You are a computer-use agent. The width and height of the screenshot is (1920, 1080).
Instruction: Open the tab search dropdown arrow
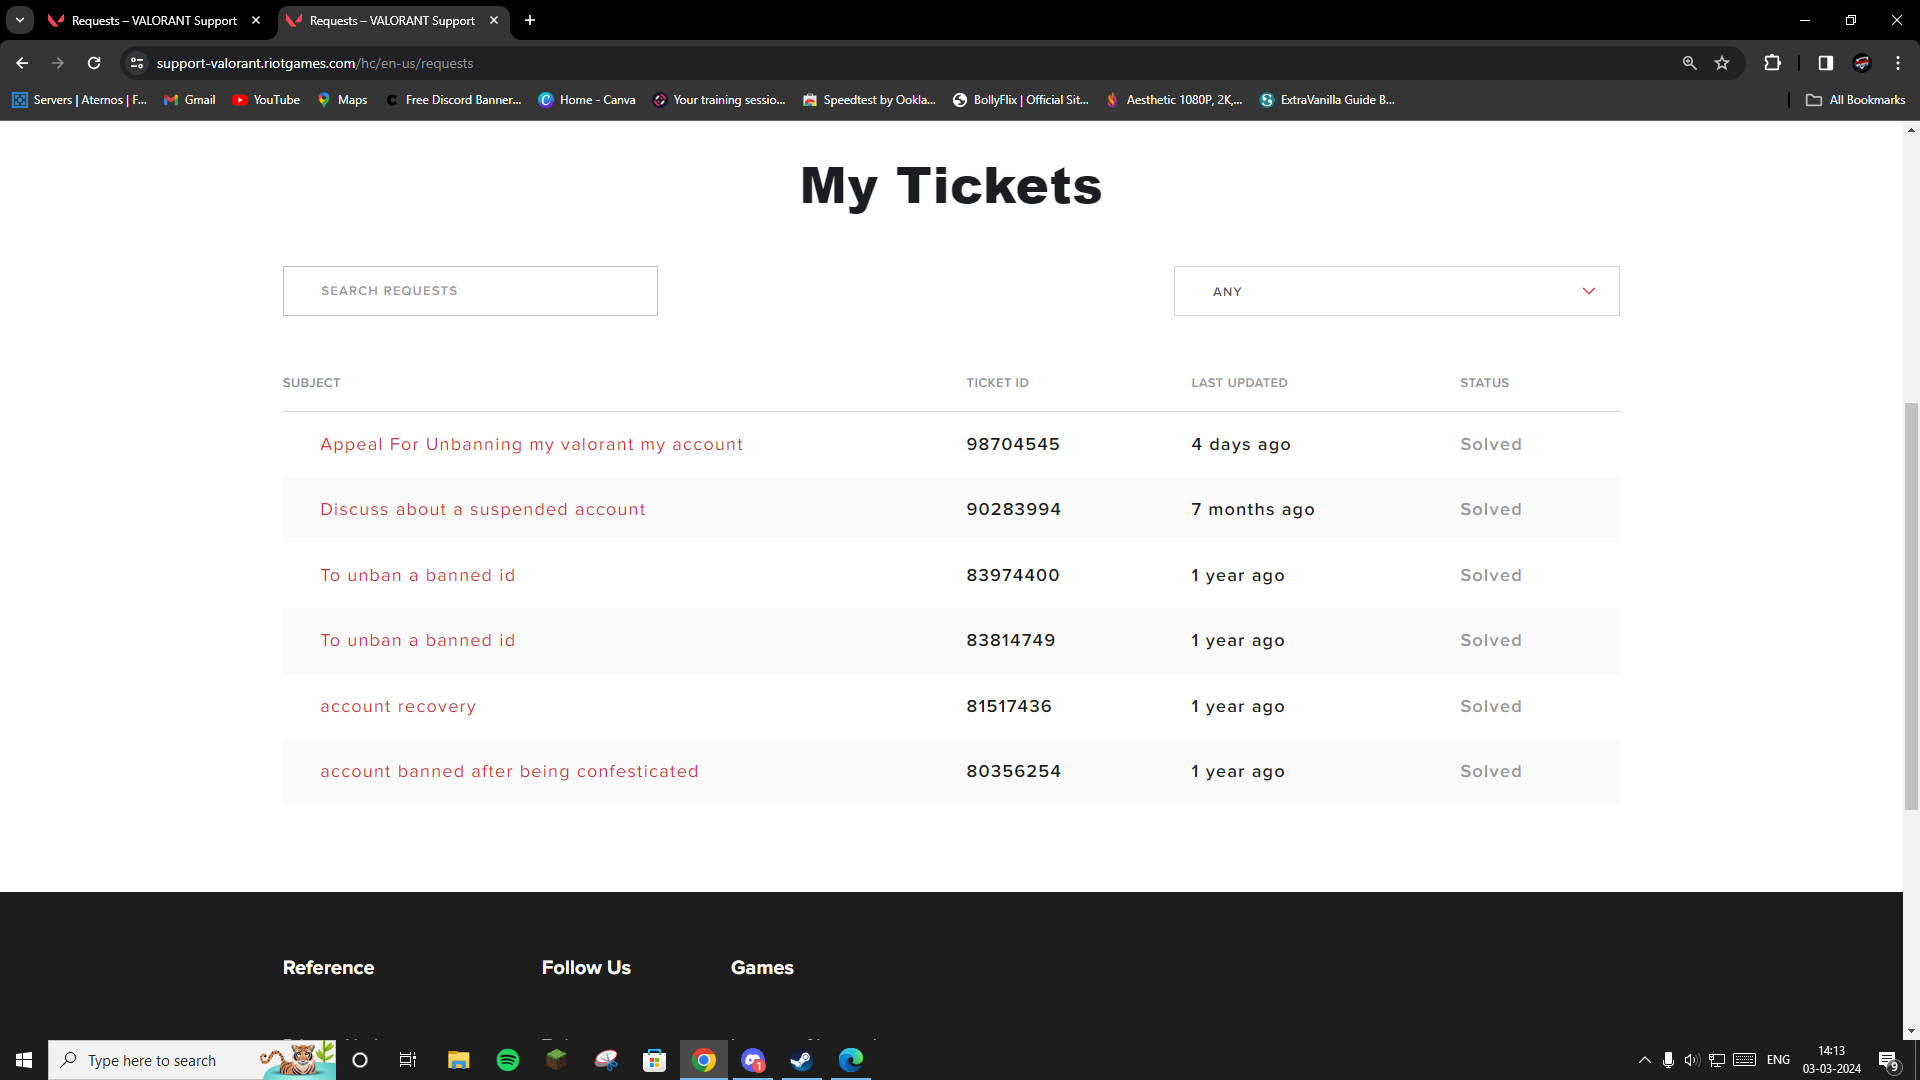point(19,20)
